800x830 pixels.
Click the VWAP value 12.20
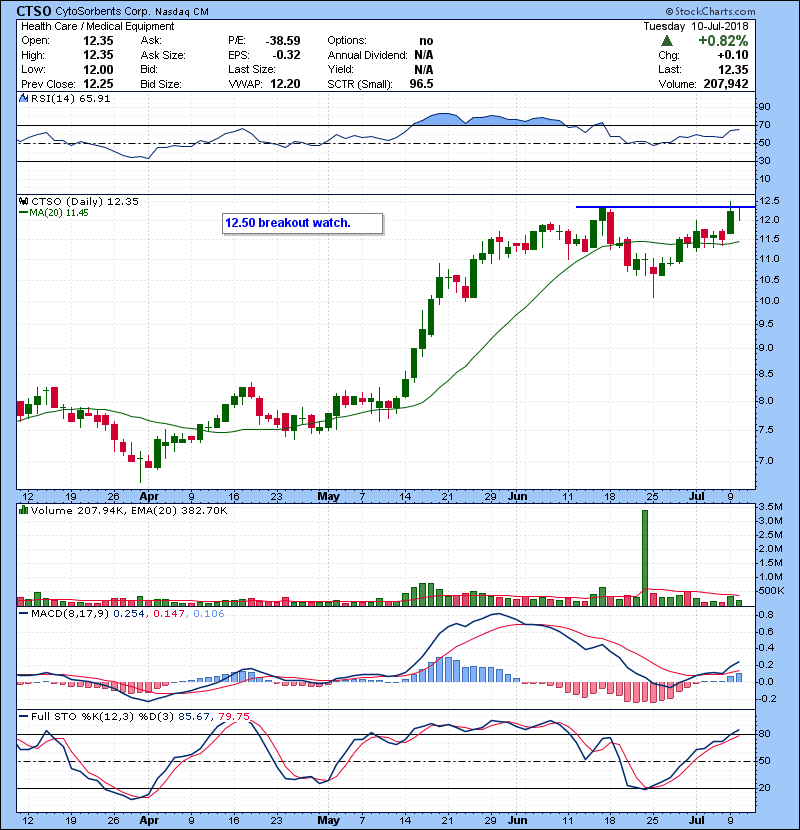[x=285, y=84]
